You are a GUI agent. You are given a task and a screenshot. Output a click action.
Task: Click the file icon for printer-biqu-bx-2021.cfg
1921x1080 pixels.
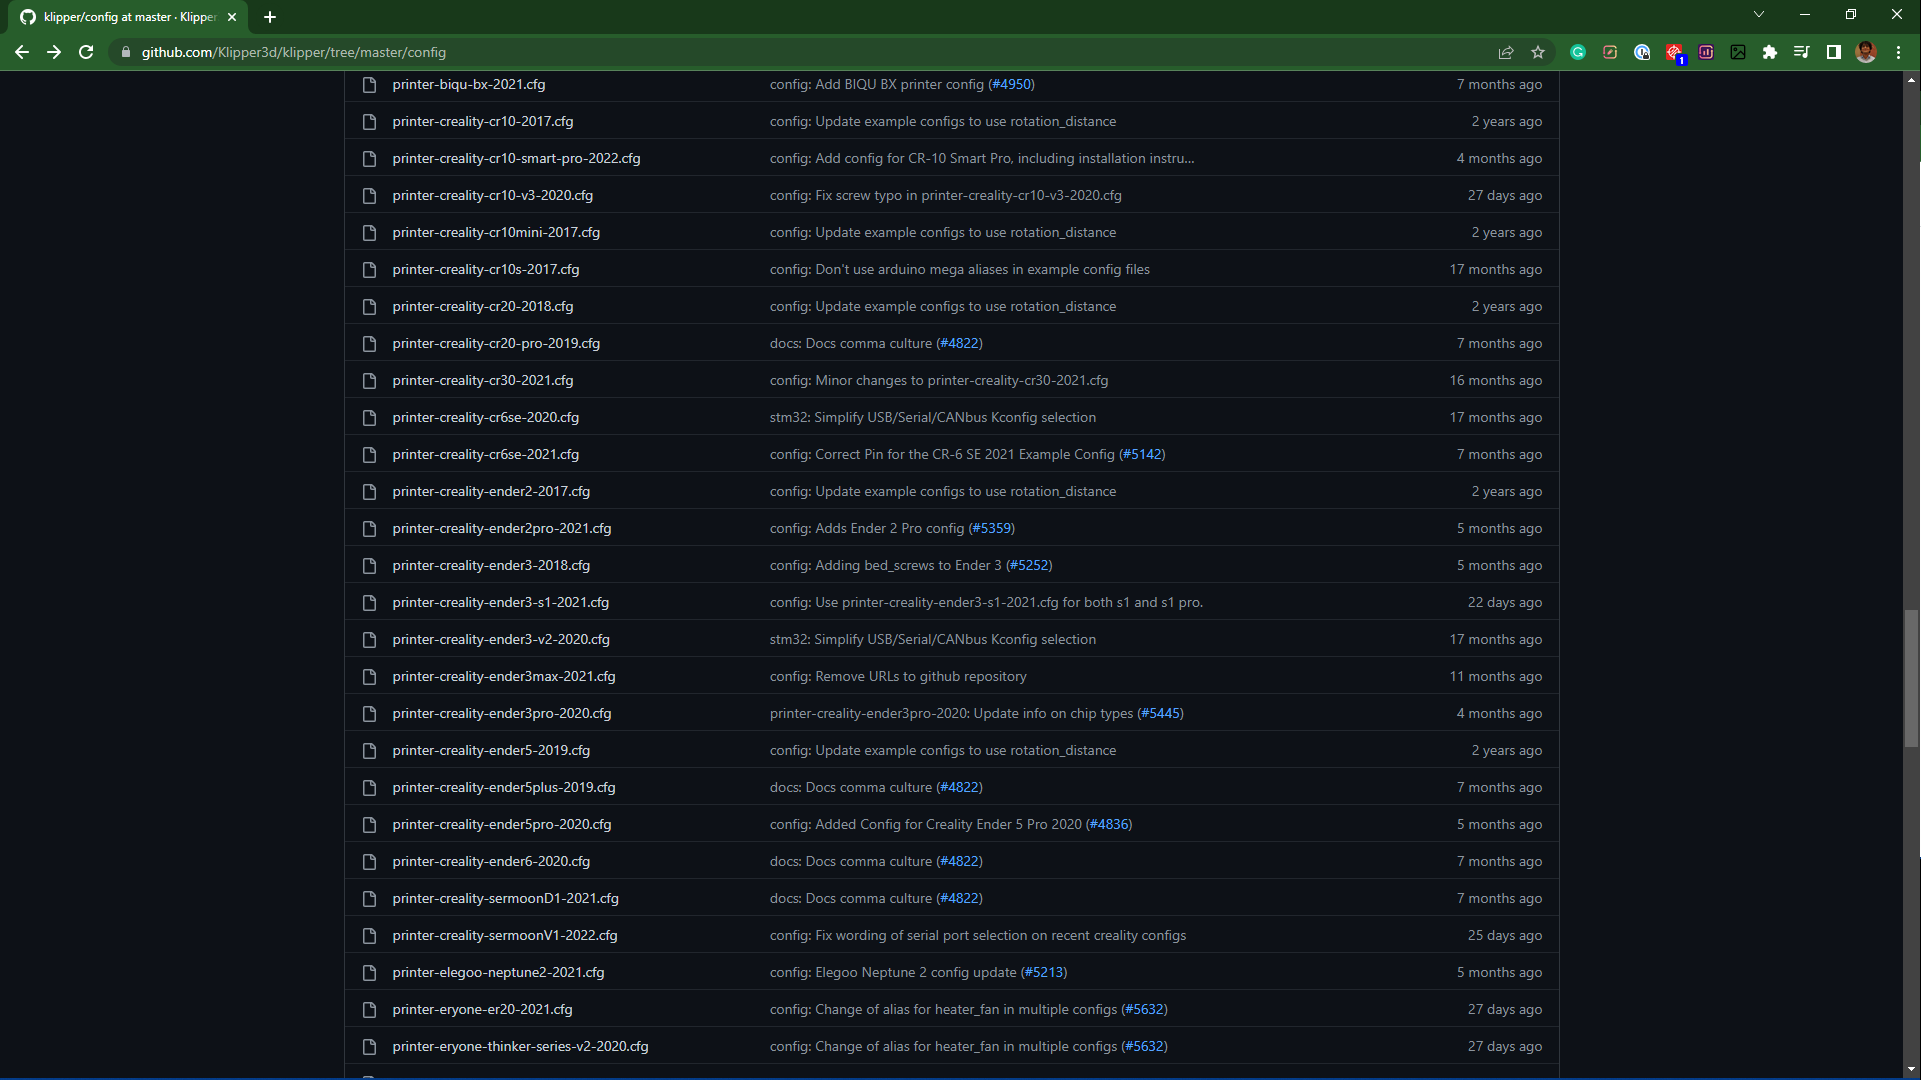tap(369, 85)
